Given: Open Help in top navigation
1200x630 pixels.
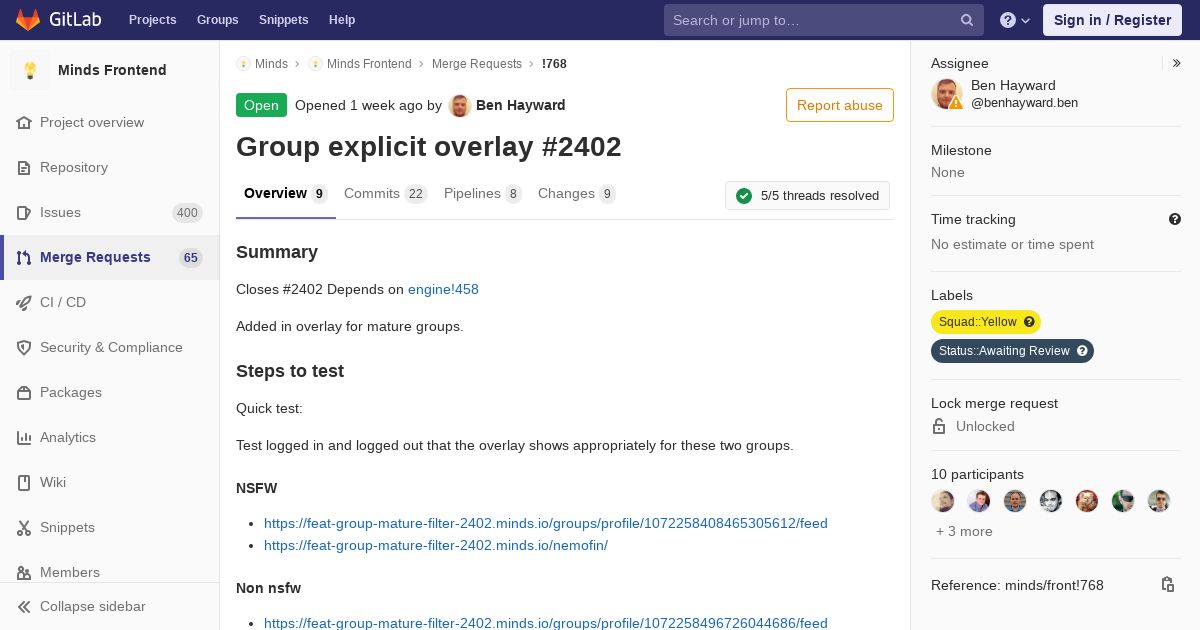Looking at the screenshot, I should point(342,20).
